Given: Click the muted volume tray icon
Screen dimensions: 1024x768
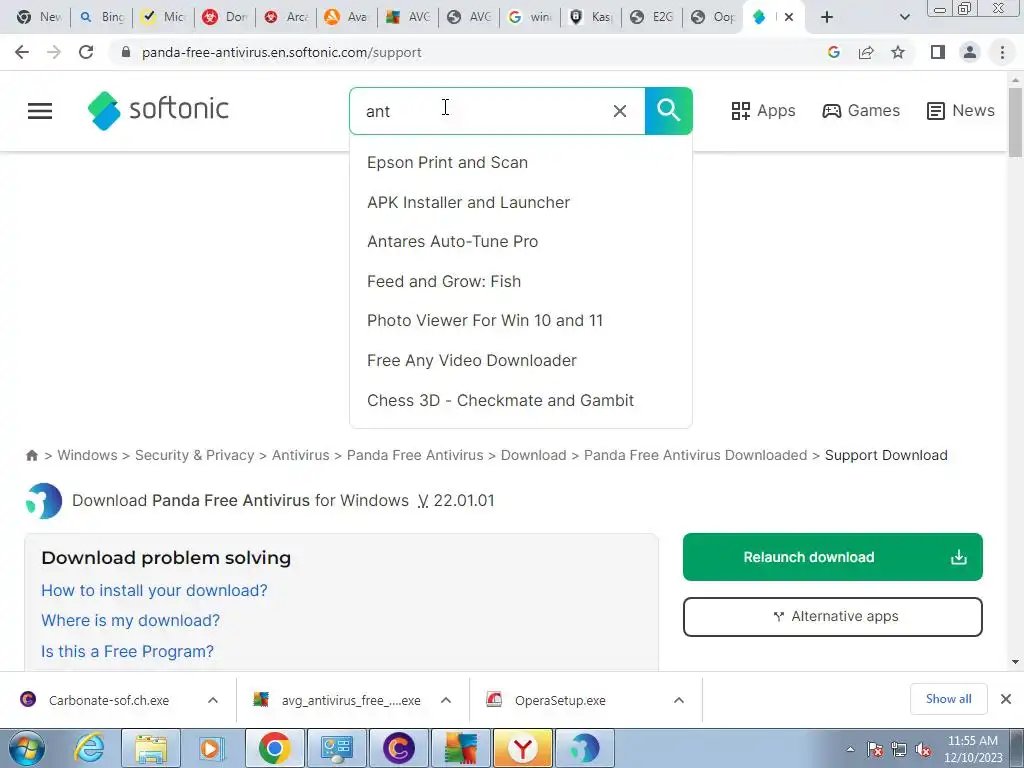Looking at the screenshot, I should 923,750.
